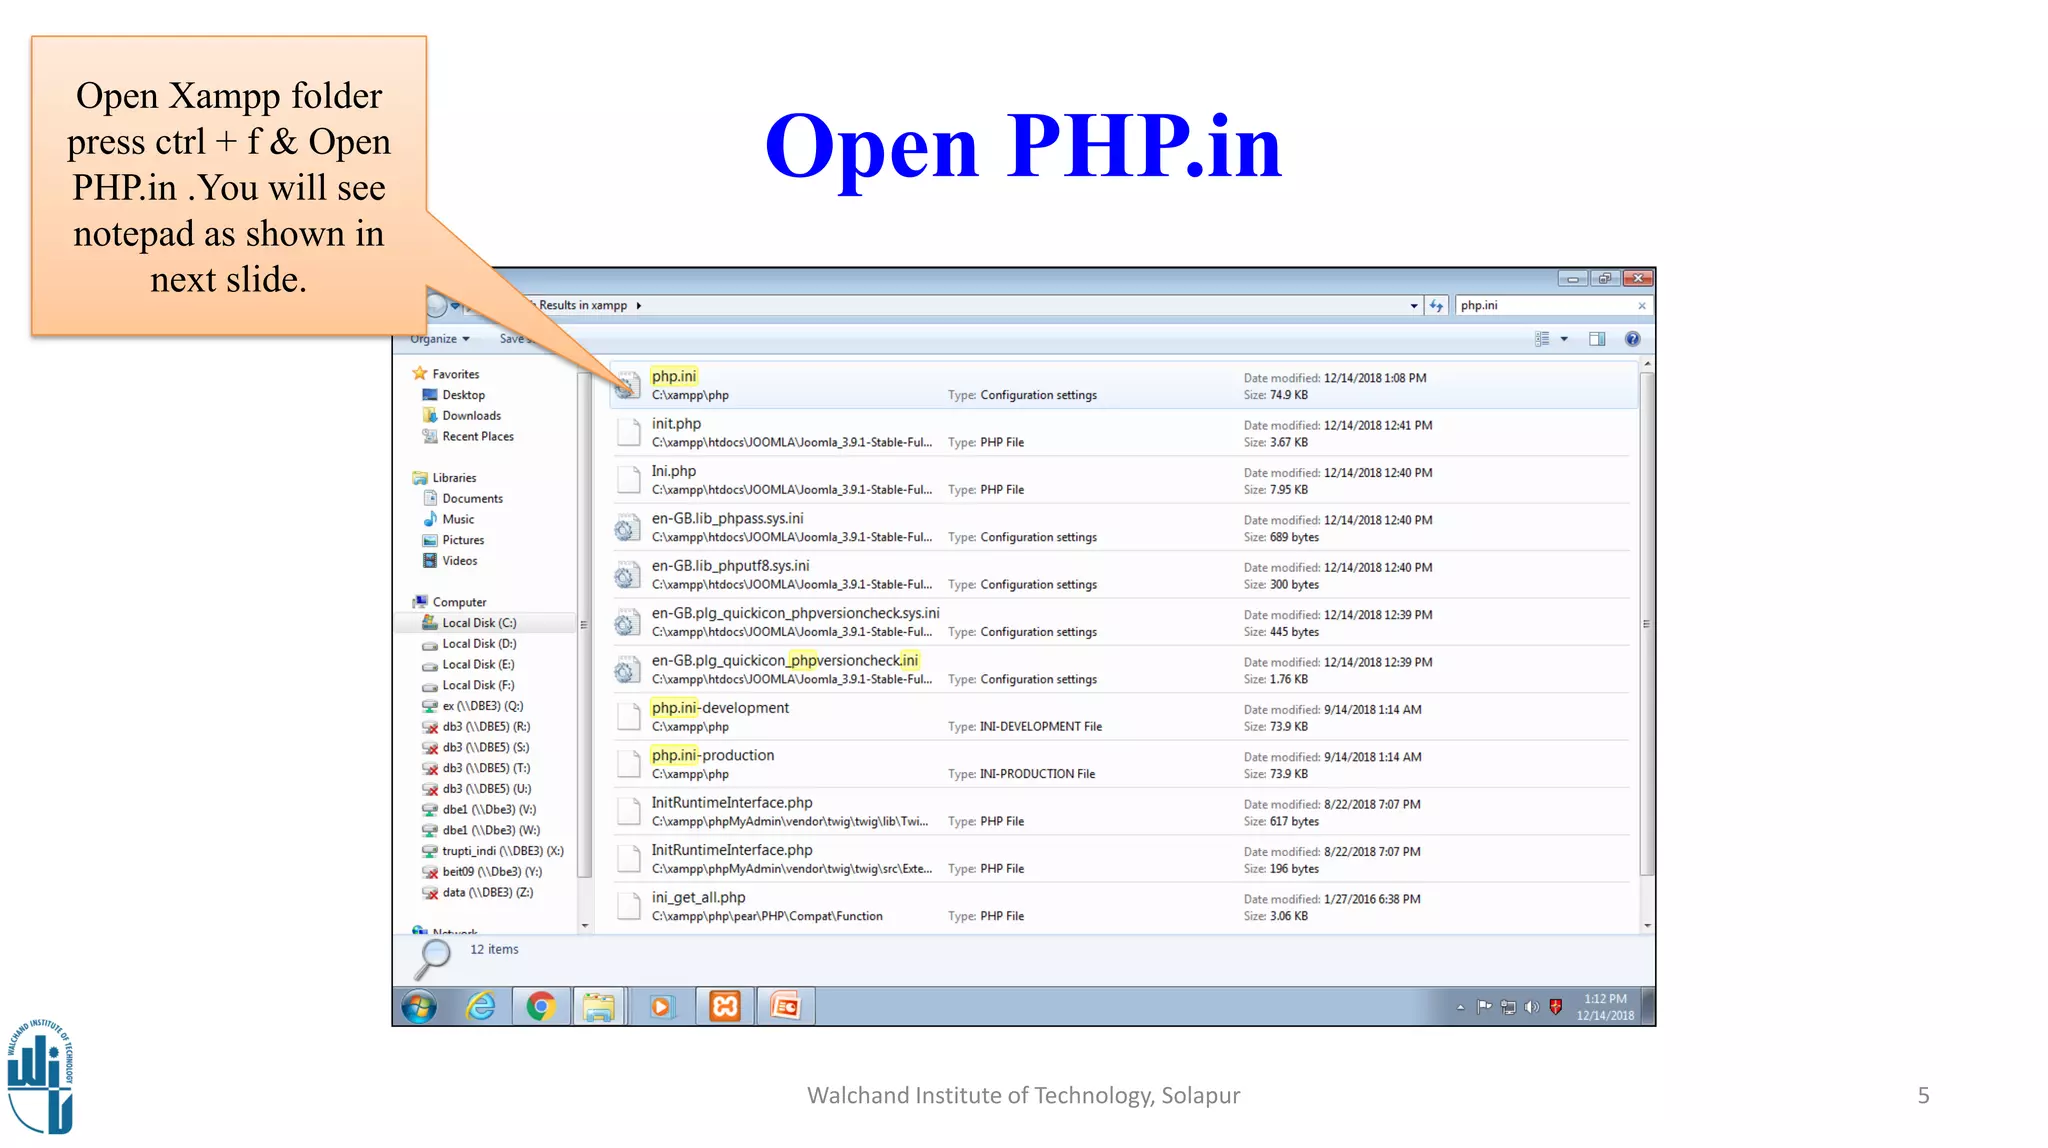Open Windows Media Player taskbar icon
This screenshot has height=1148, width=2048.
pos(661,1006)
